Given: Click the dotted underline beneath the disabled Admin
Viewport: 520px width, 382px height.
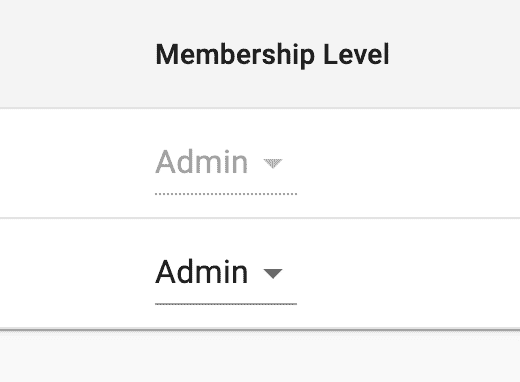Looking at the screenshot, I should 226,194.
